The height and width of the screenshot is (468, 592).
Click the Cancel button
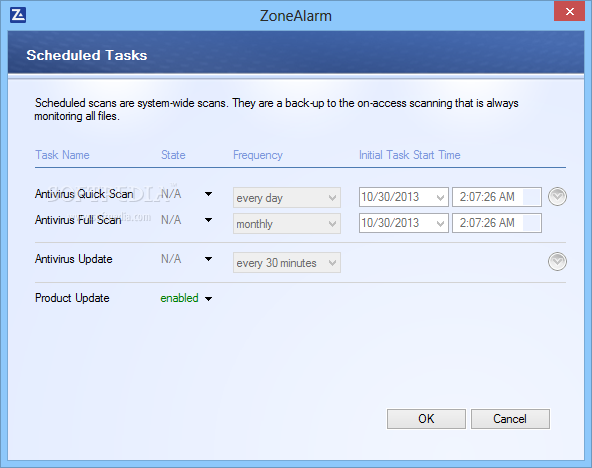[x=510, y=419]
